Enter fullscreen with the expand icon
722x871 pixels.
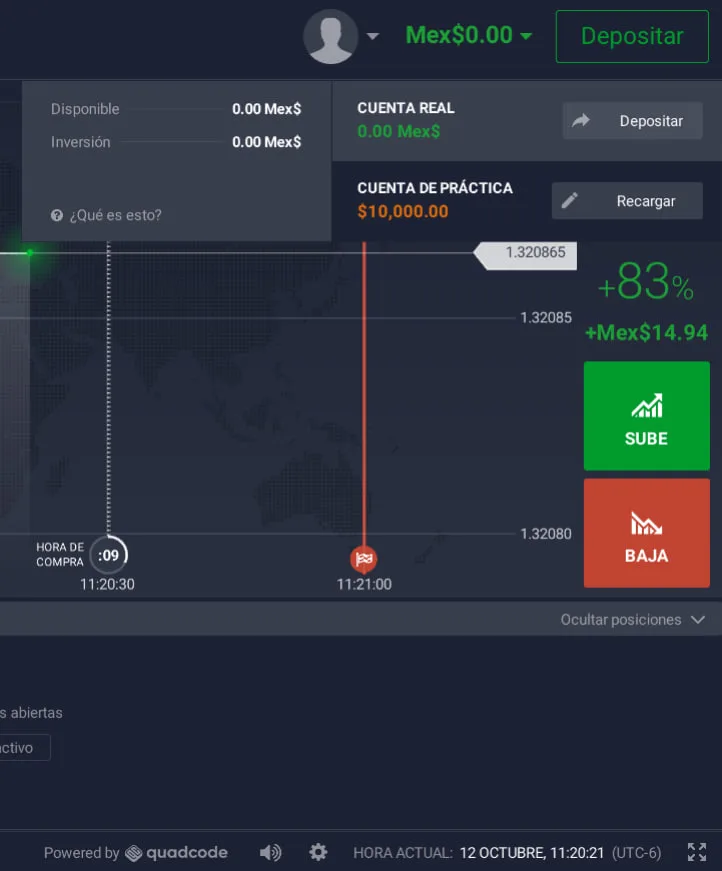[x=696, y=852]
